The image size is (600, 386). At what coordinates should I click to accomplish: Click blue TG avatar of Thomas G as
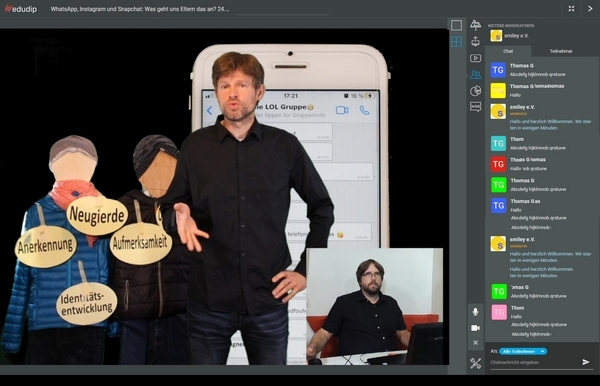(498, 205)
